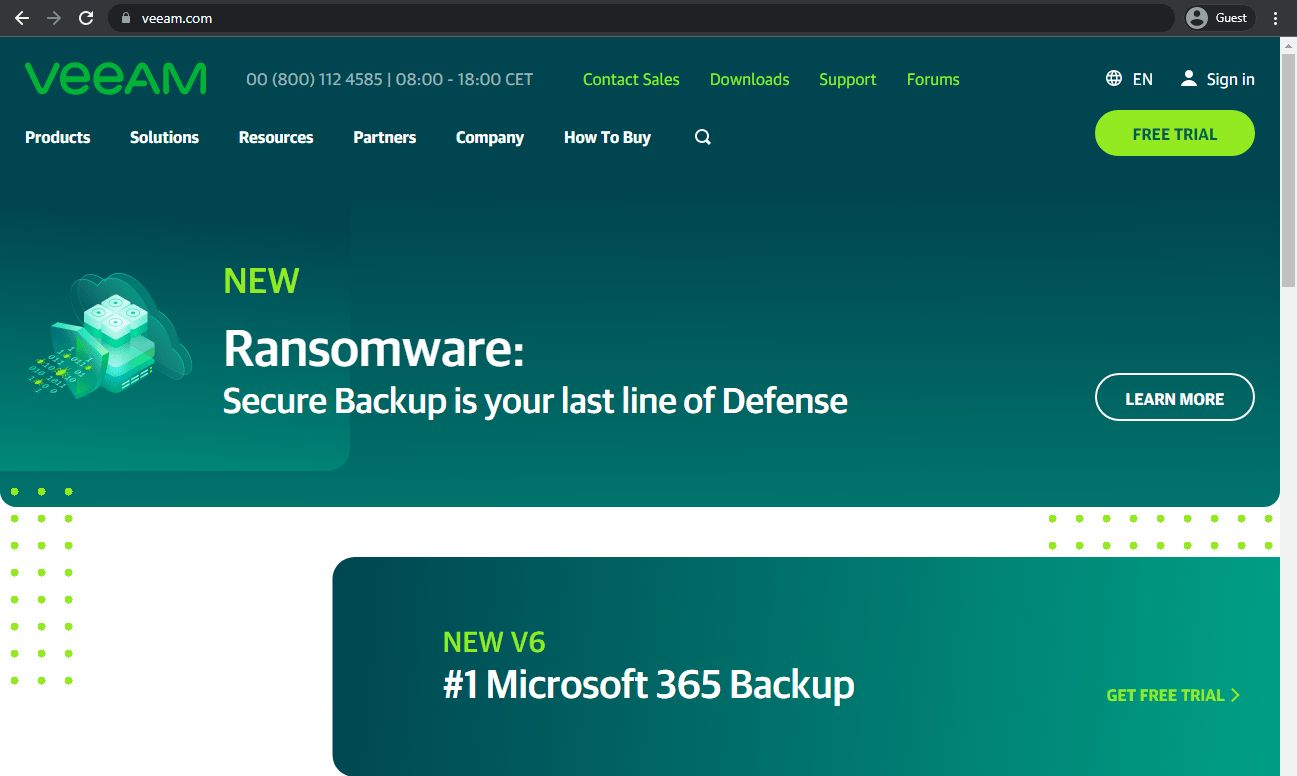Image resolution: width=1297 pixels, height=776 pixels.
Task: Open the search on the Veeam navigation bar
Action: (x=702, y=137)
